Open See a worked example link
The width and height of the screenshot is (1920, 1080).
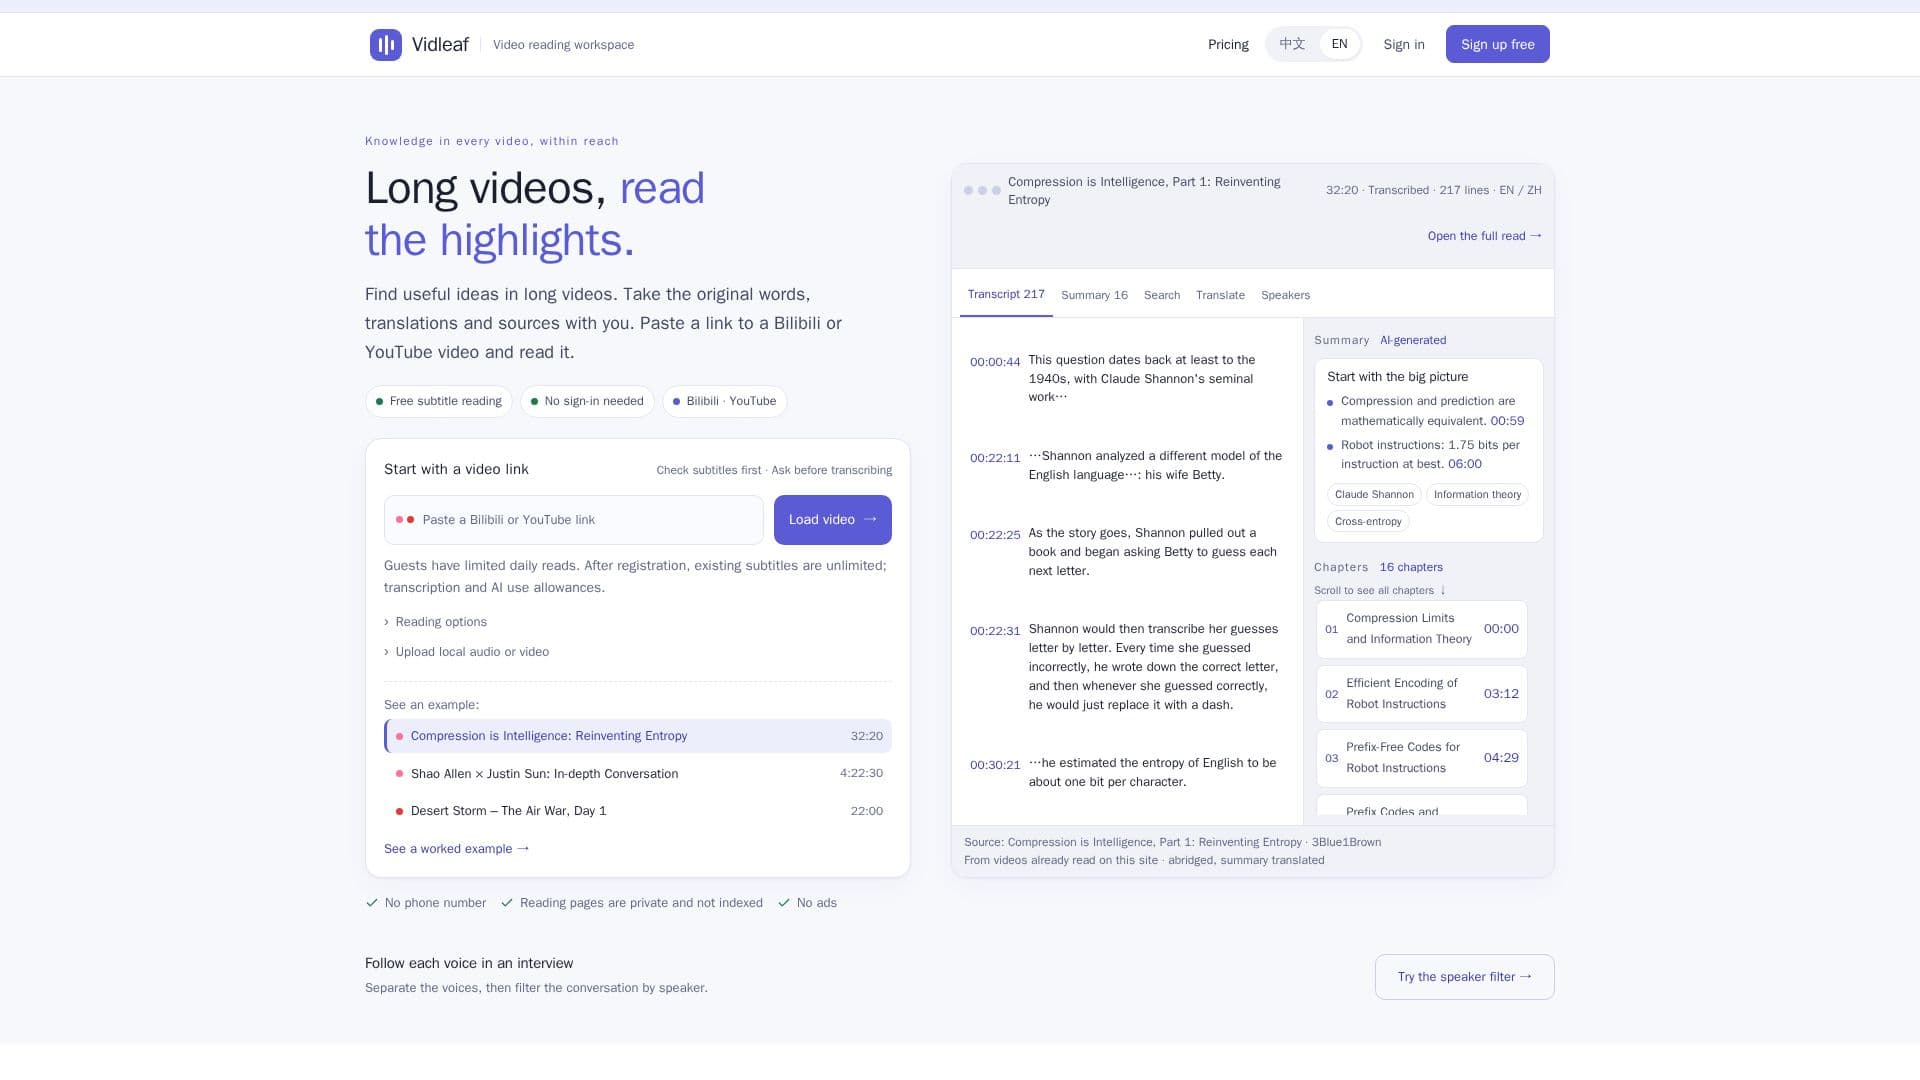click(457, 849)
